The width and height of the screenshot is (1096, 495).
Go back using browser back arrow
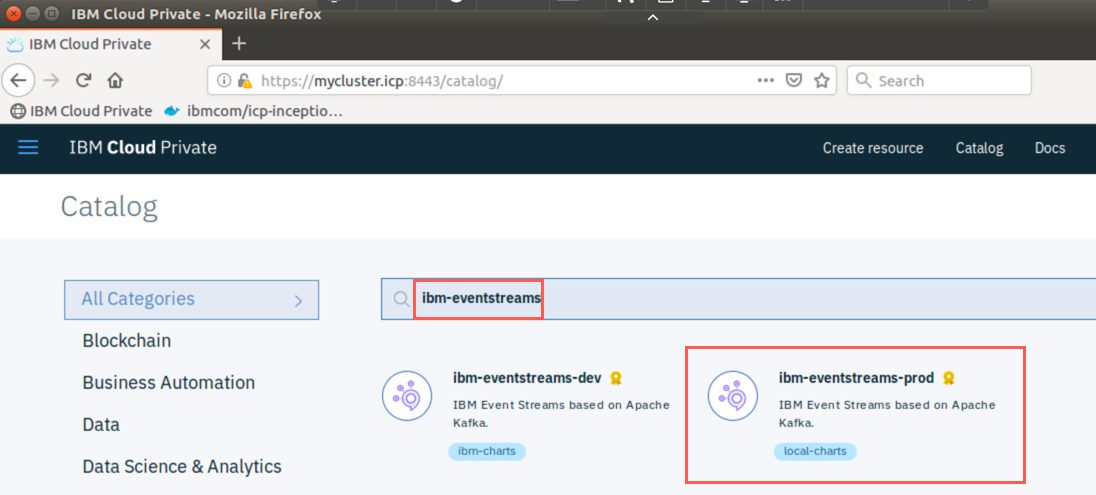click(x=18, y=80)
